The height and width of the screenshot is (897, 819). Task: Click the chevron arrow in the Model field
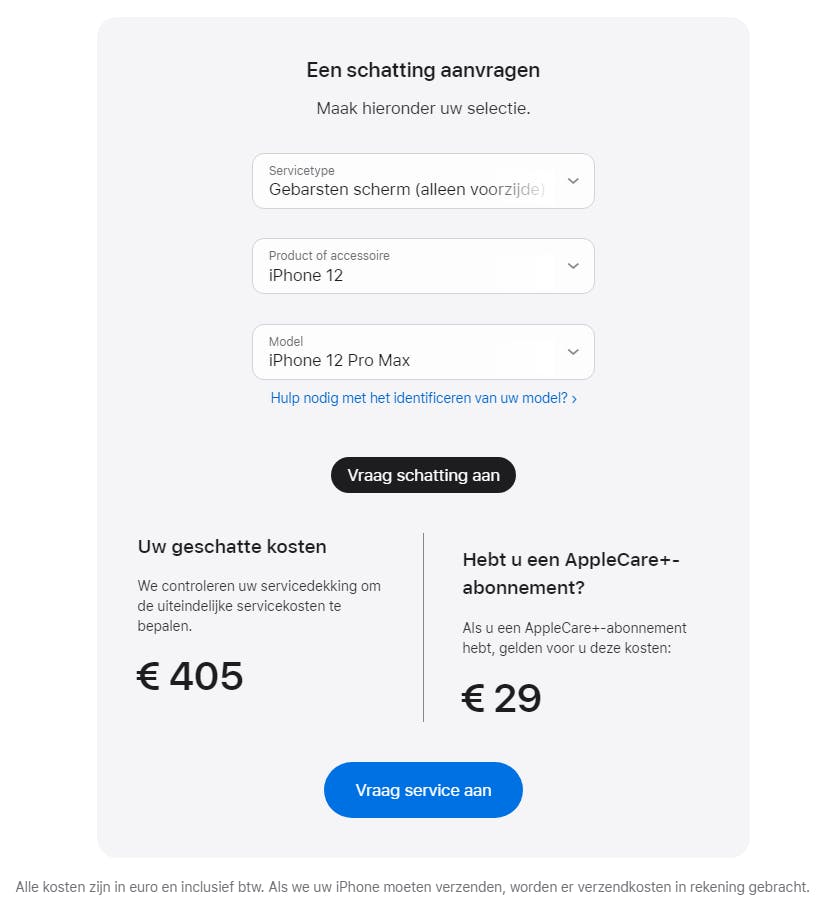coord(573,352)
